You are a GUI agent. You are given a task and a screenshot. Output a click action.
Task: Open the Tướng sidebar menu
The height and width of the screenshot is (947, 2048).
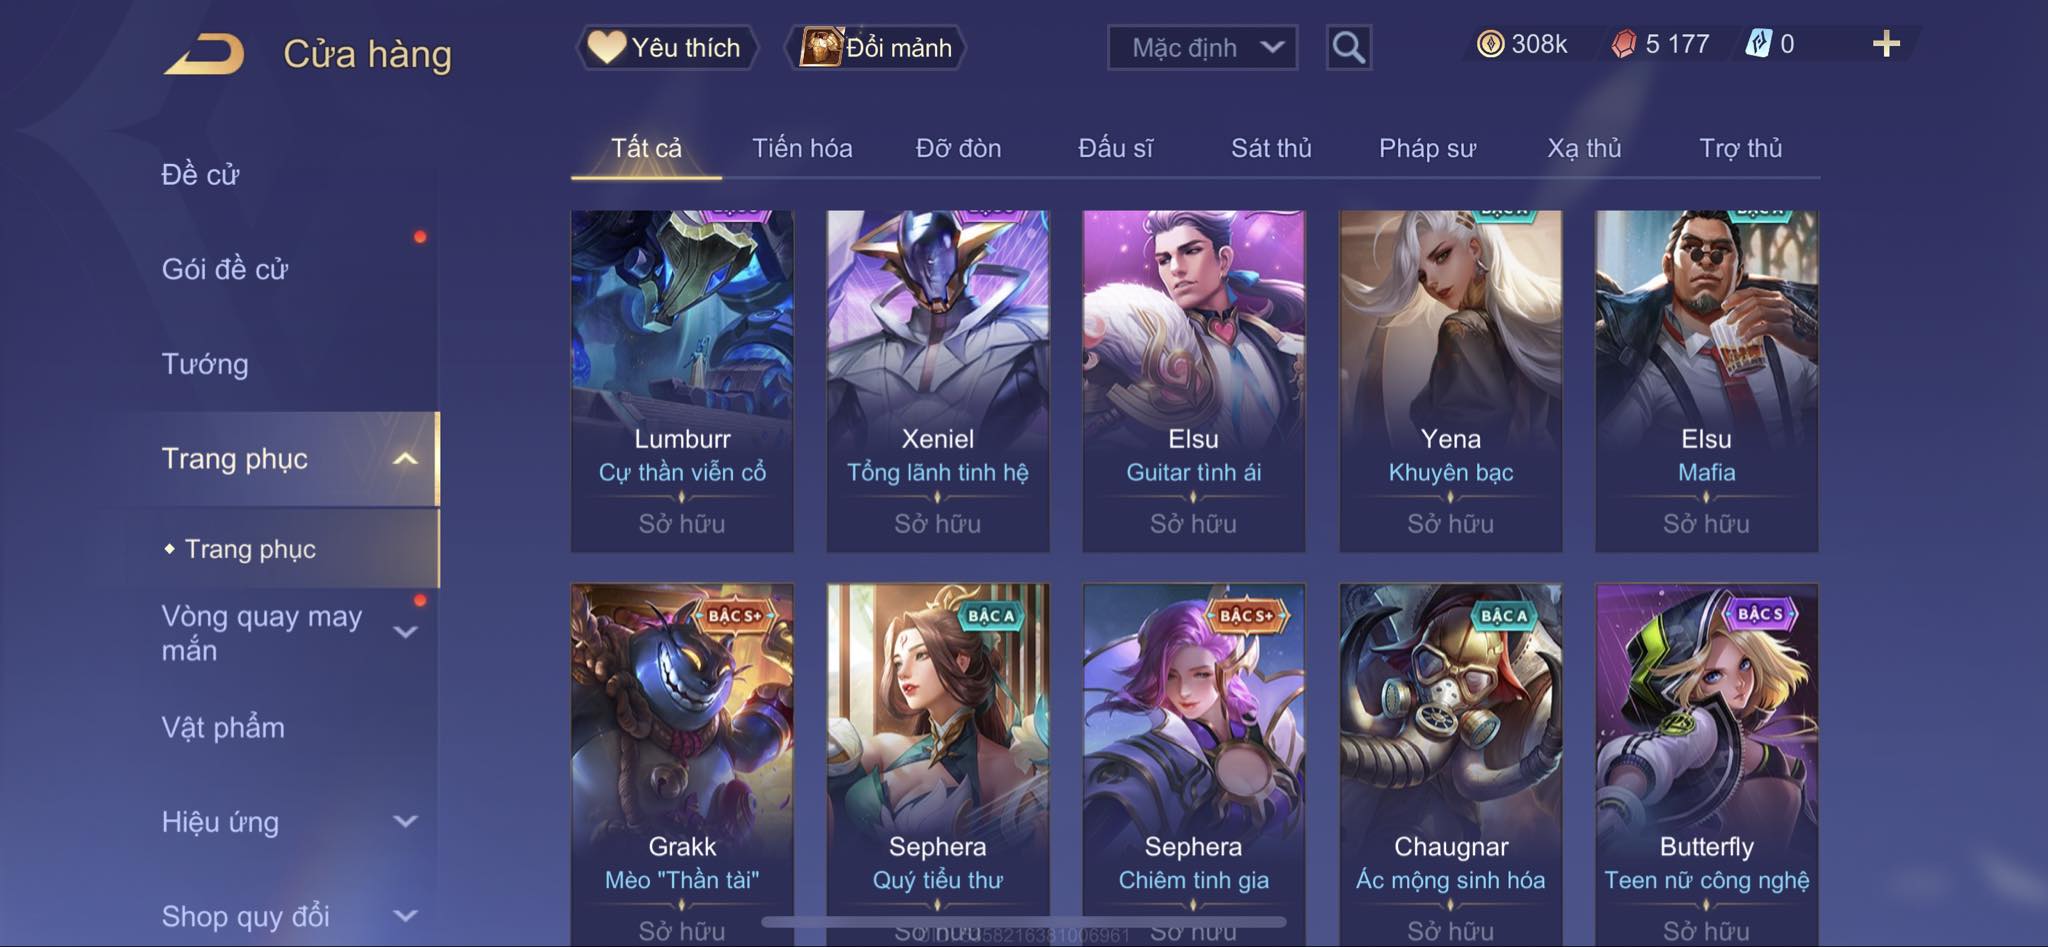(205, 364)
